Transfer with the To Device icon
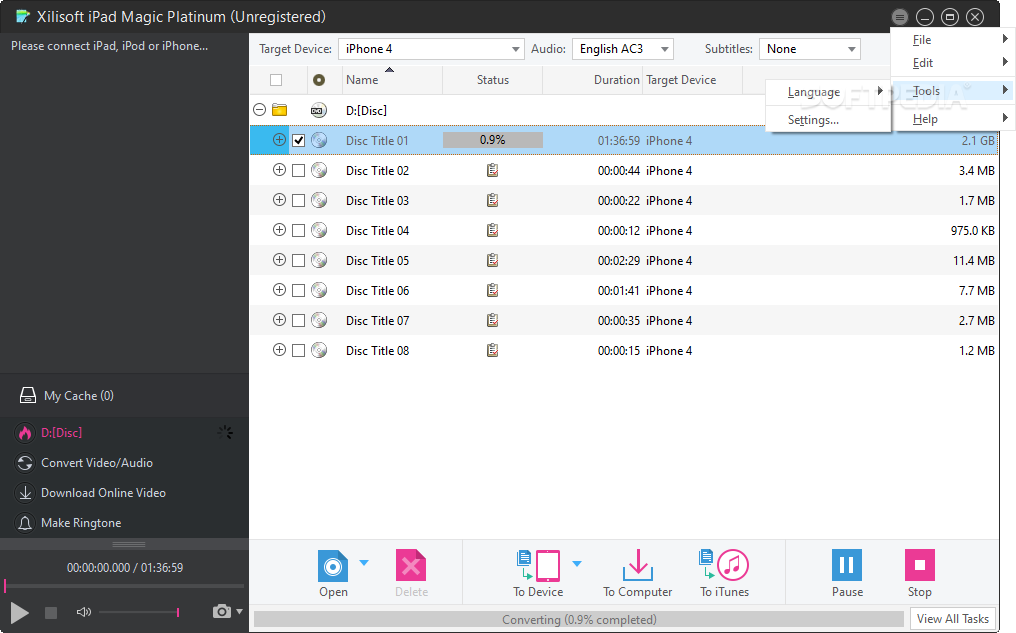Screen dimensions: 1016x633 pyautogui.click(x=538, y=566)
